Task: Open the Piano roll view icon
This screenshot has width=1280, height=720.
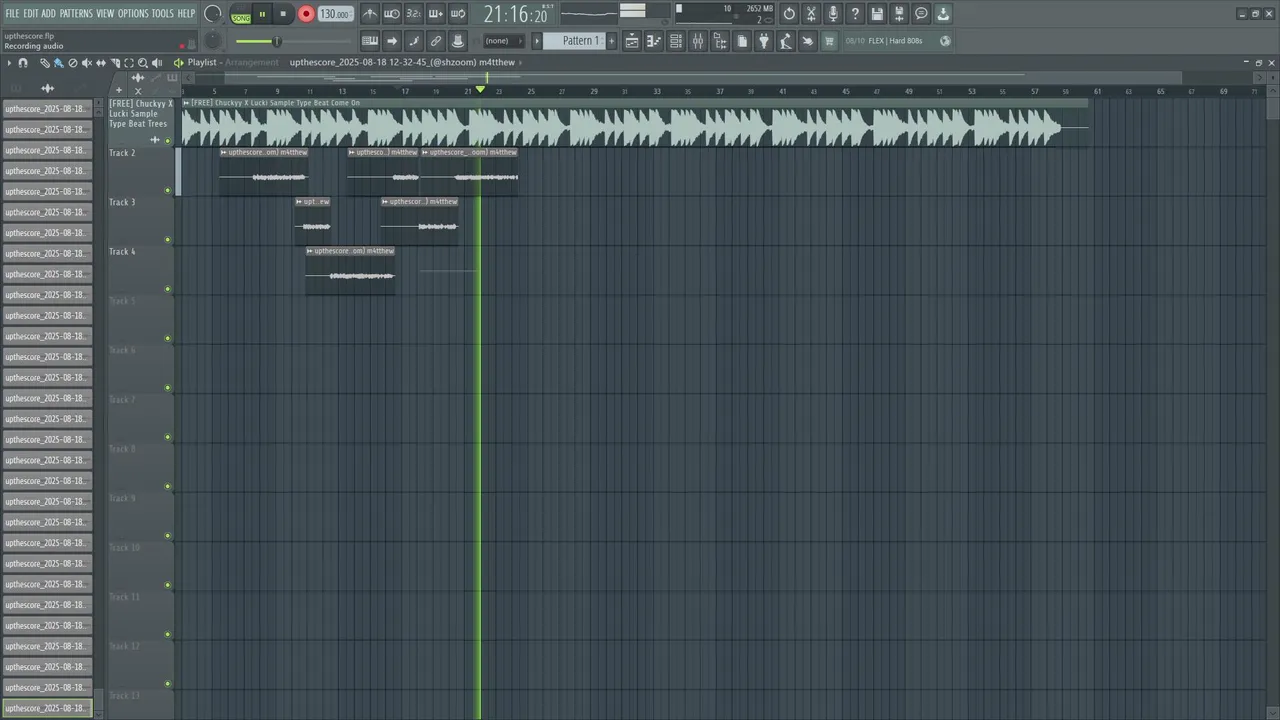Action: pyautogui.click(x=654, y=41)
